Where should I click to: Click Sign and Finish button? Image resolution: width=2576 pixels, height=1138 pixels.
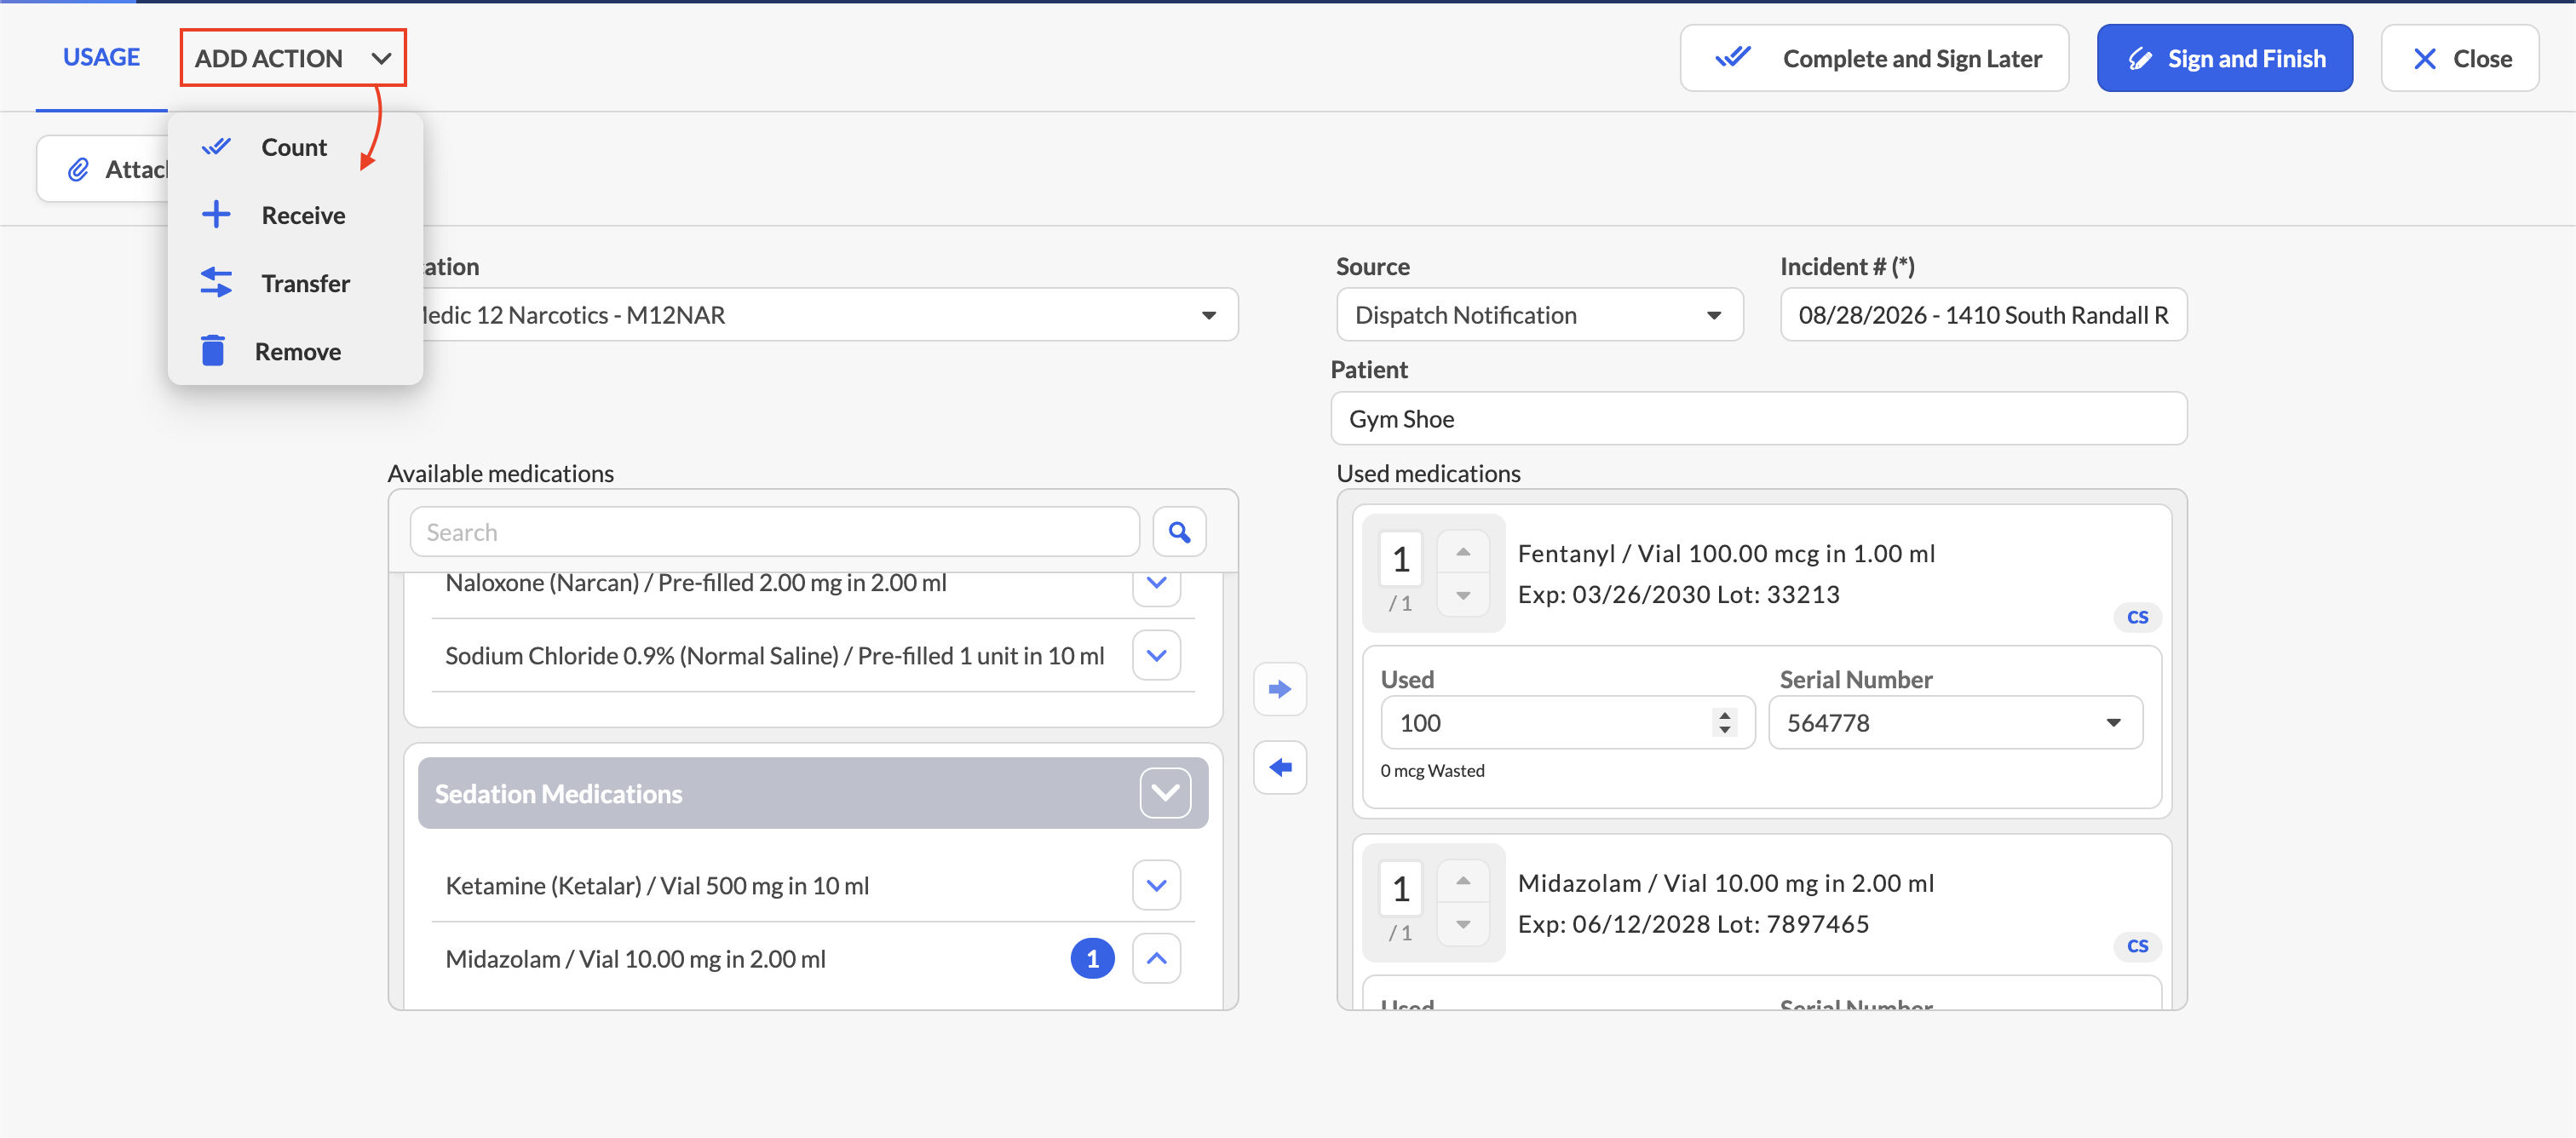point(2224,58)
